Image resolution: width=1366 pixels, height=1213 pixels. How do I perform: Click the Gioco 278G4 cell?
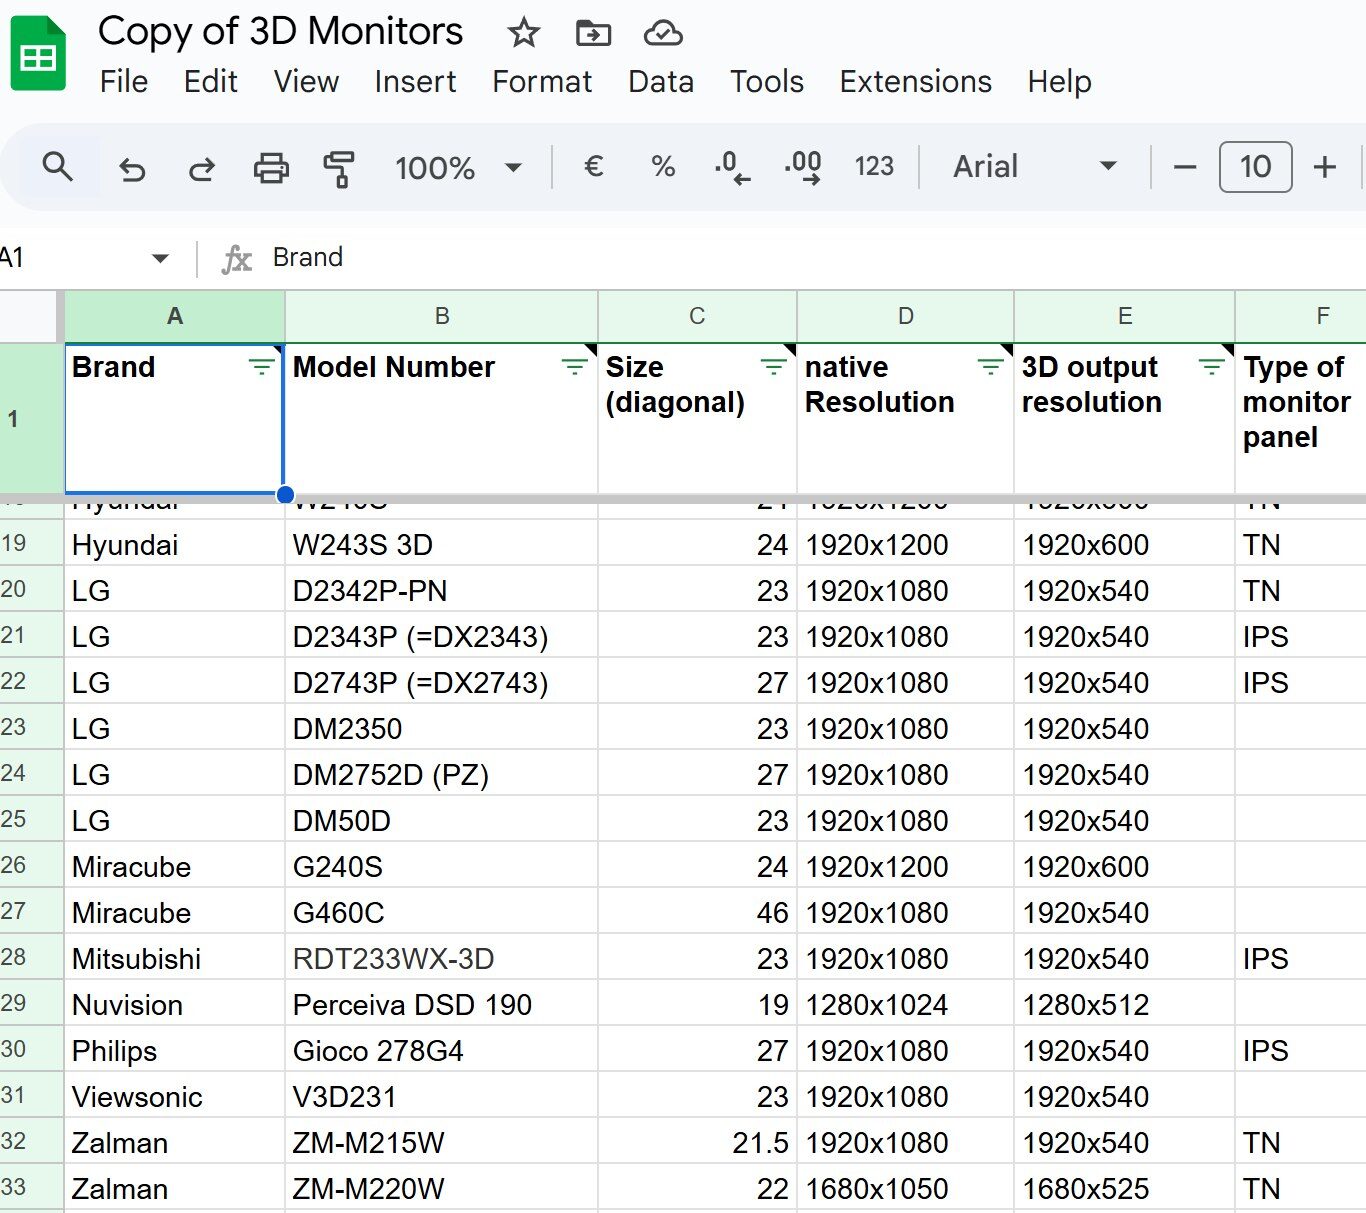point(442,1051)
